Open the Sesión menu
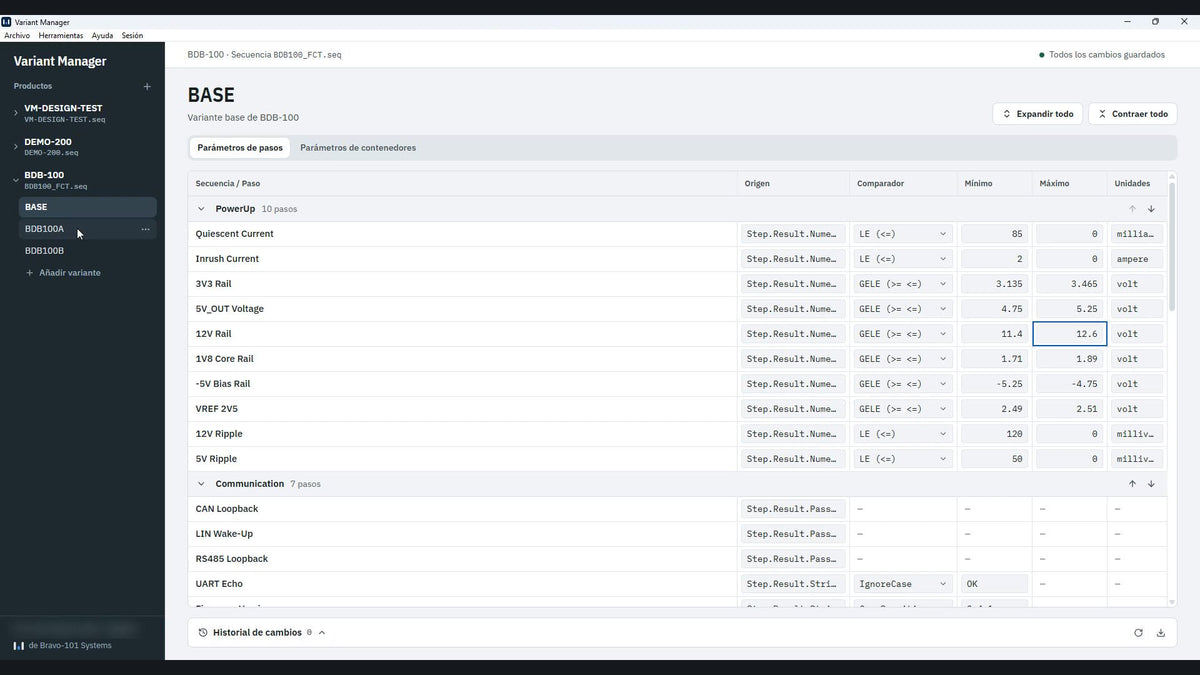The height and width of the screenshot is (675, 1200). (x=132, y=35)
